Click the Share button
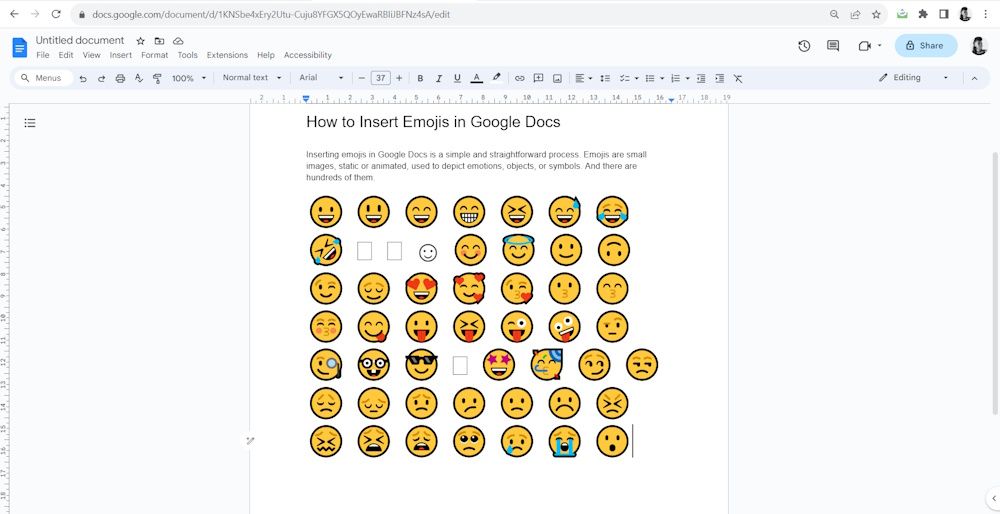Screen dimensions: 1000x514 [x=925, y=46]
